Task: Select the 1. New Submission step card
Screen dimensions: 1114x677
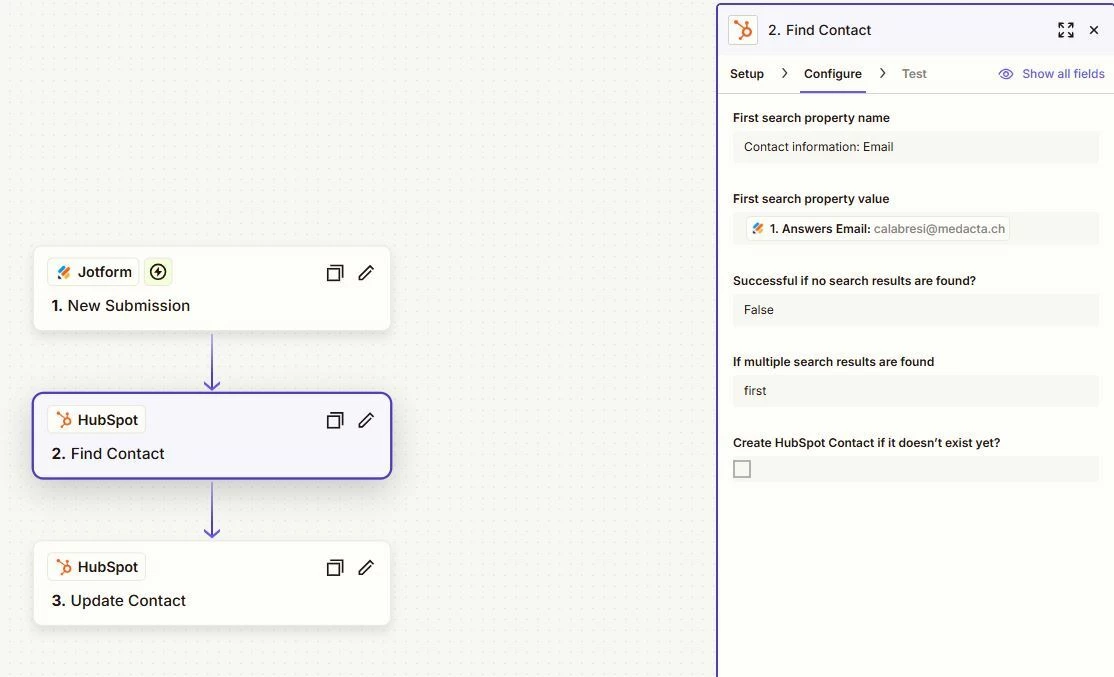Action: tap(212, 288)
